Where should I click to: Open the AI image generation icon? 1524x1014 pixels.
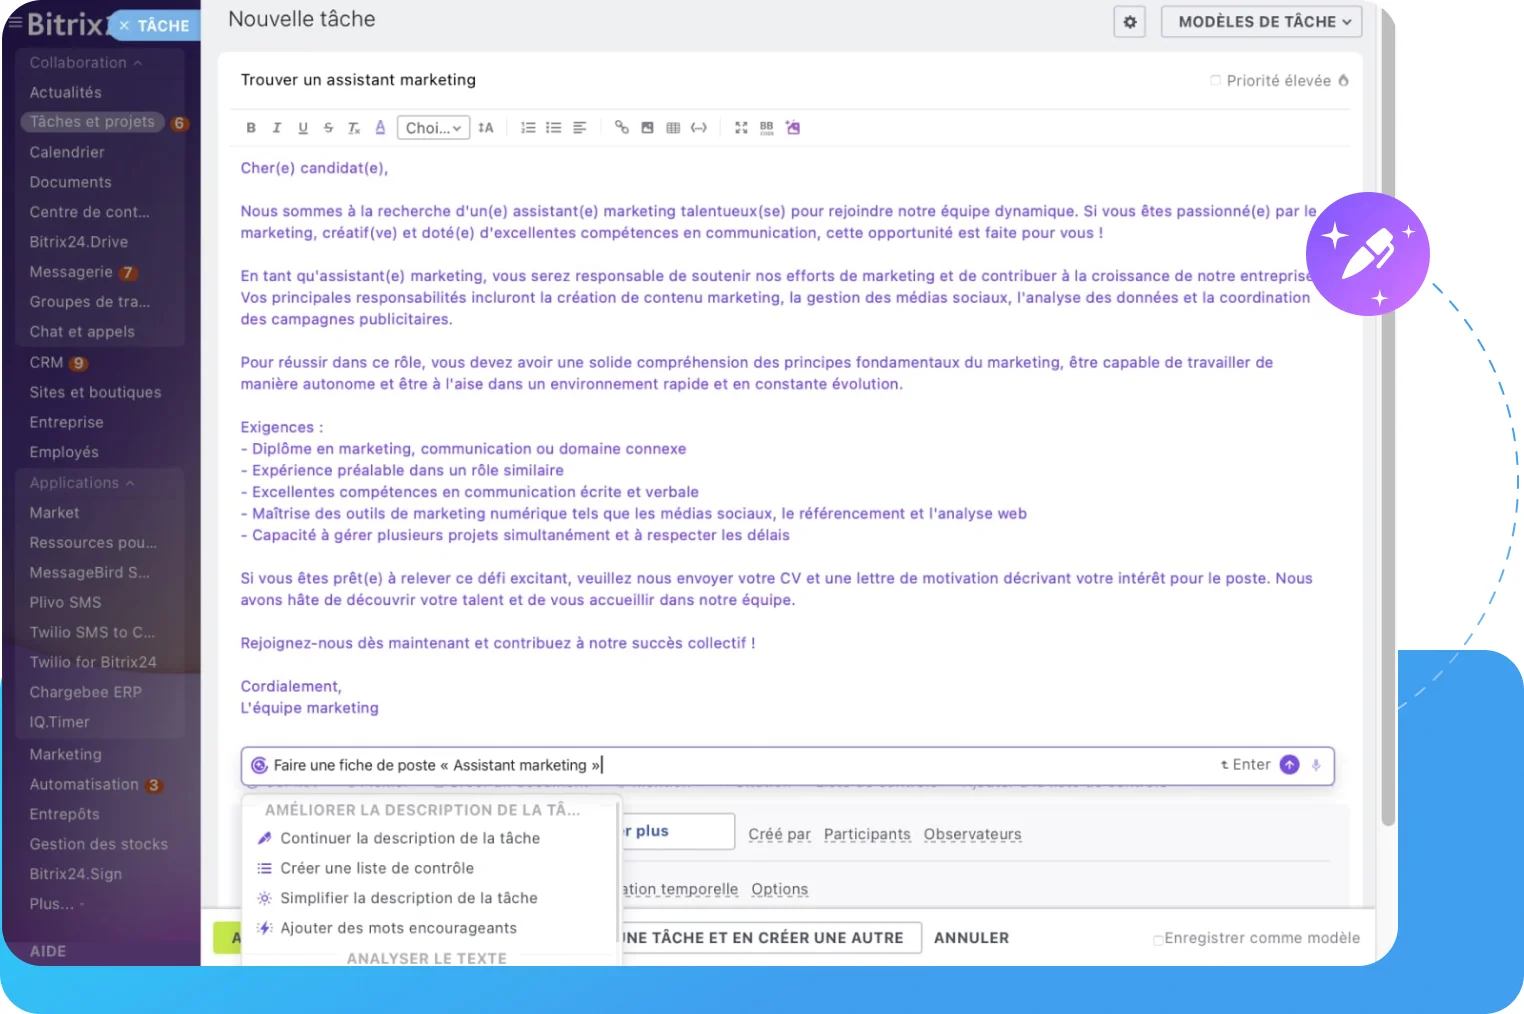click(x=792, y=127)
